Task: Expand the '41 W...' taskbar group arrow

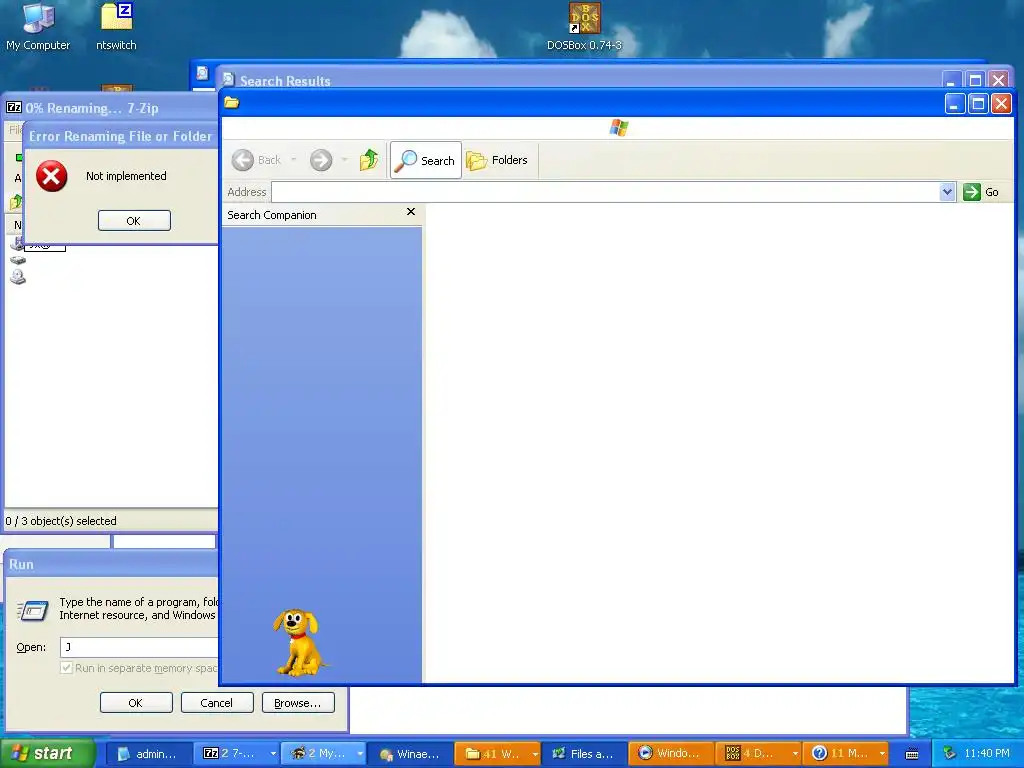Action: pyautogui.click(x=535, y=754)
